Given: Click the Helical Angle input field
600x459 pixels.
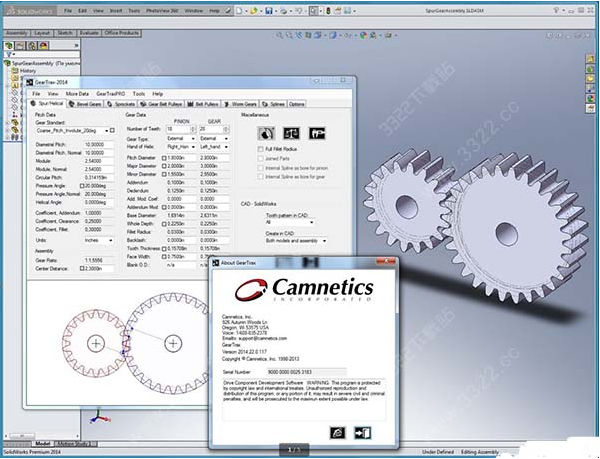Looking at the screenshot, I should click(99, 202).
